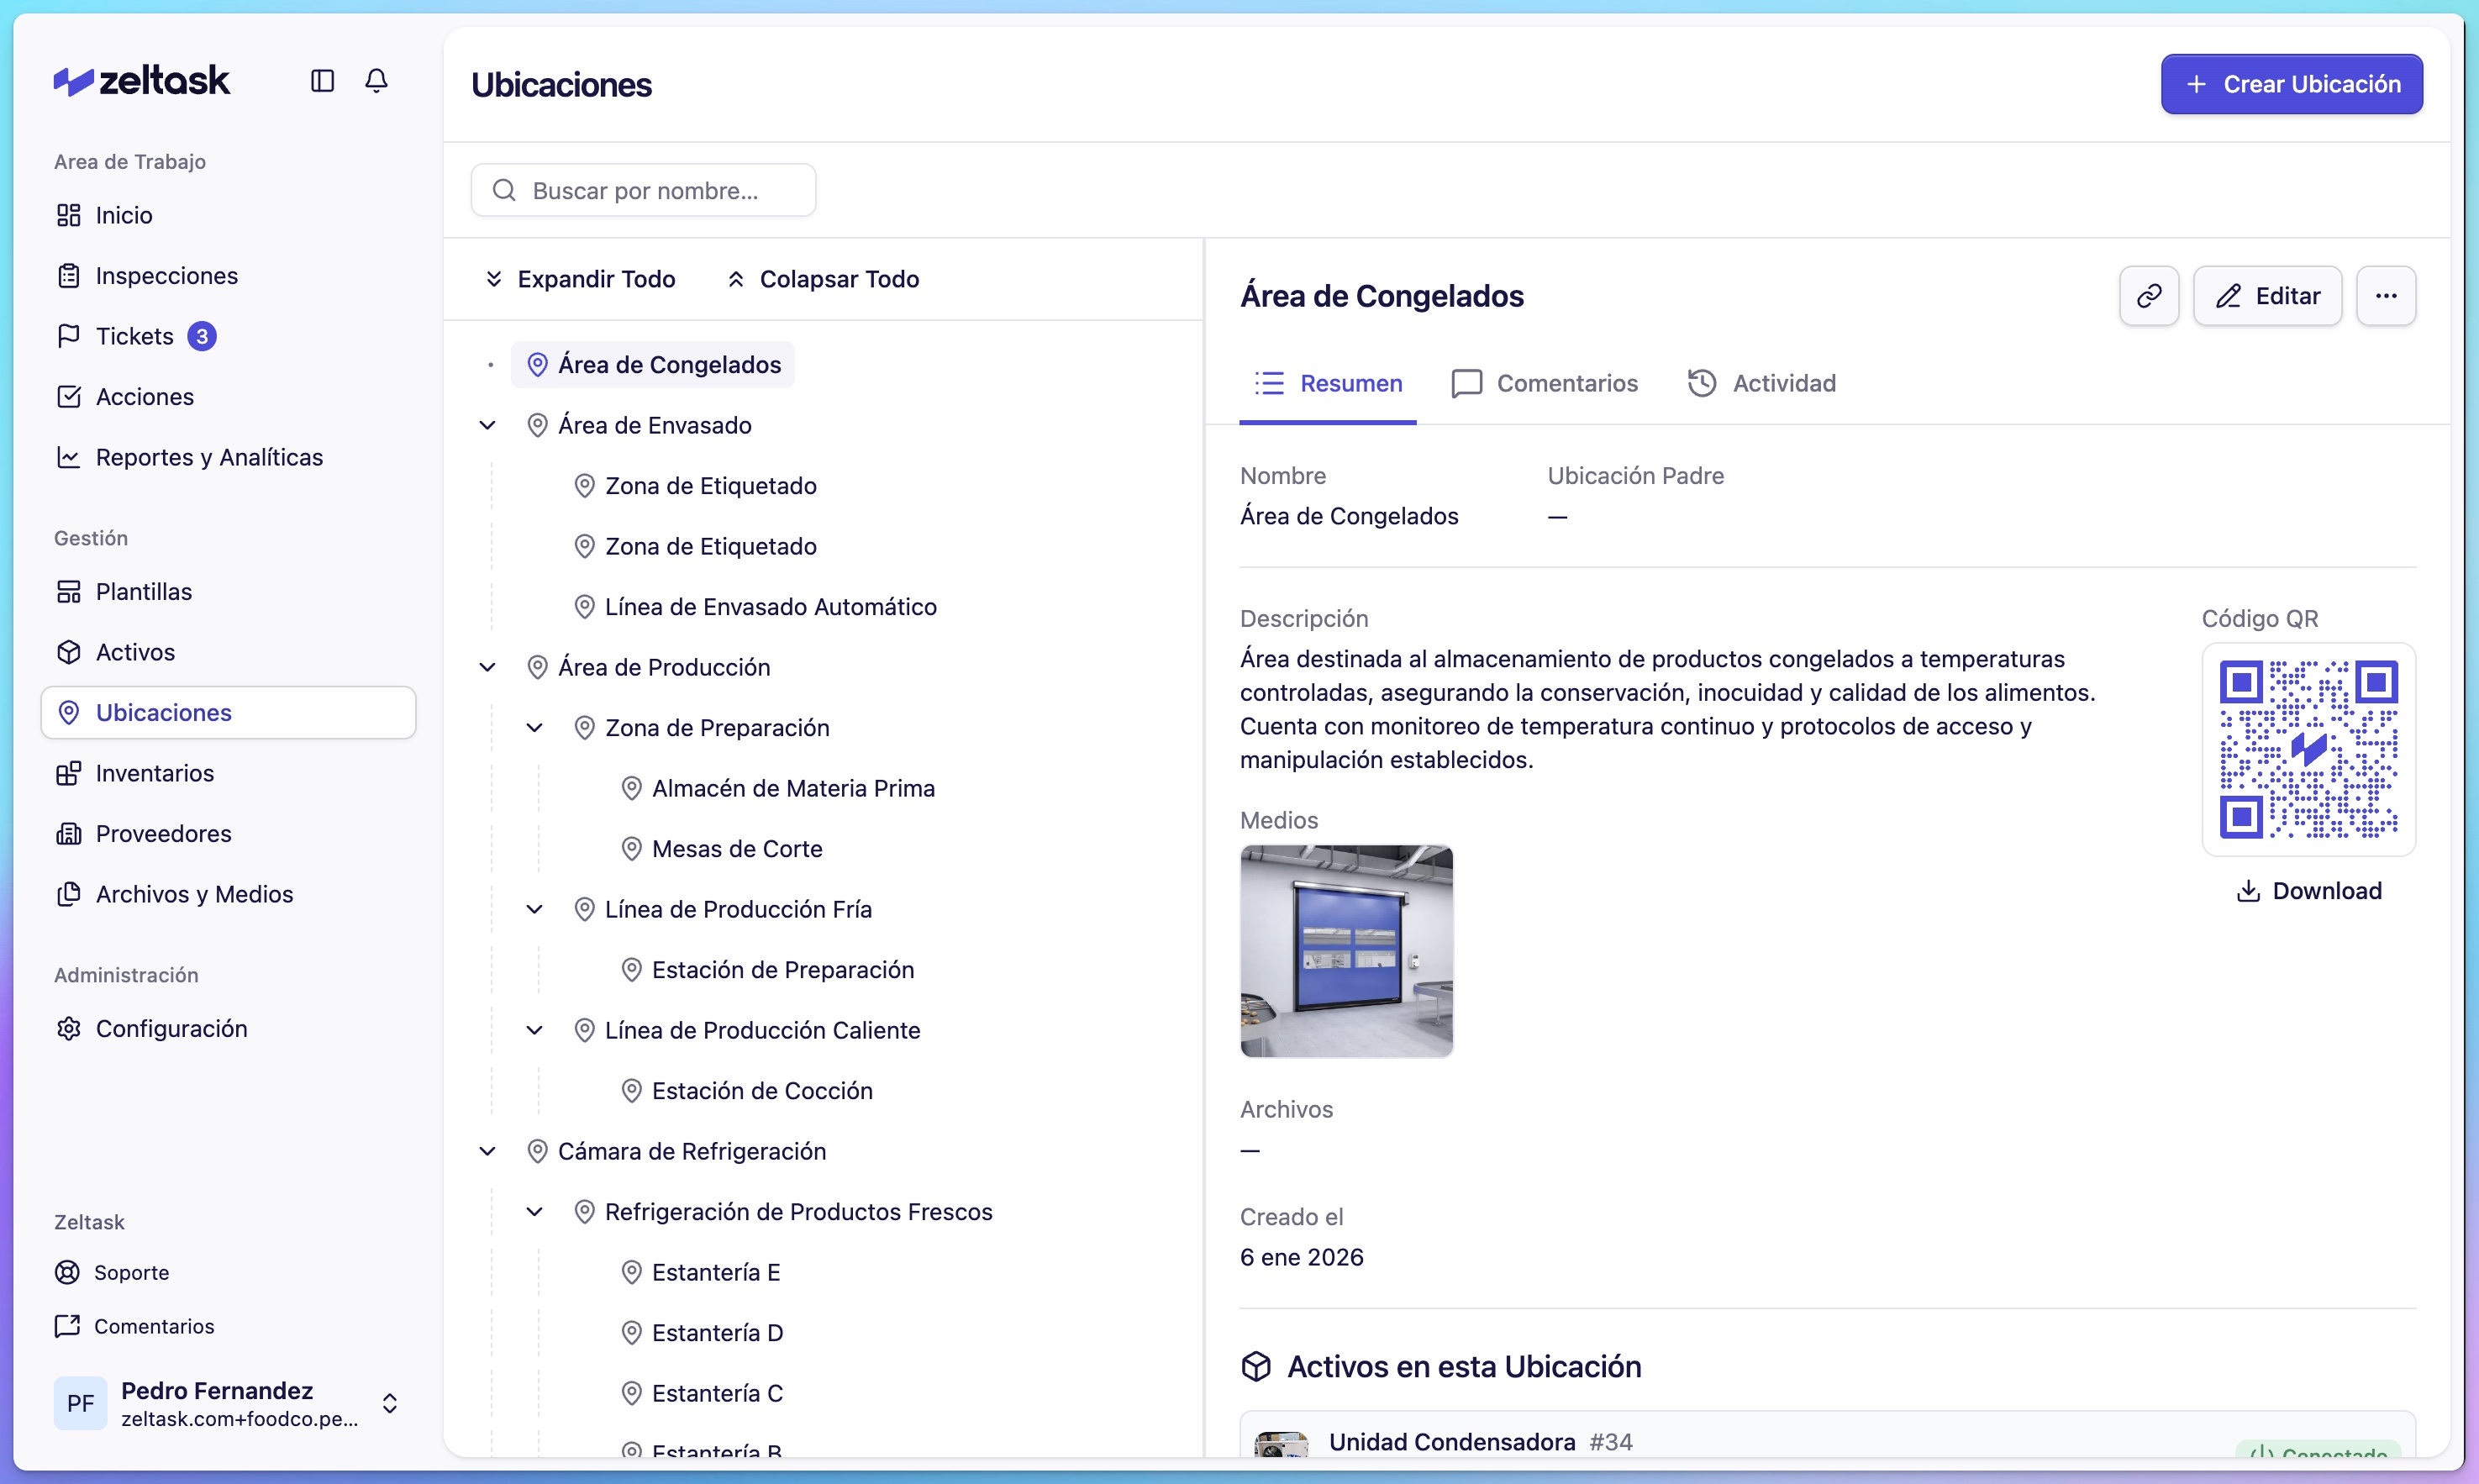This screenshot has height=1484, width=2479.
Task: Open the notifications bell
Action: (376, 81)
